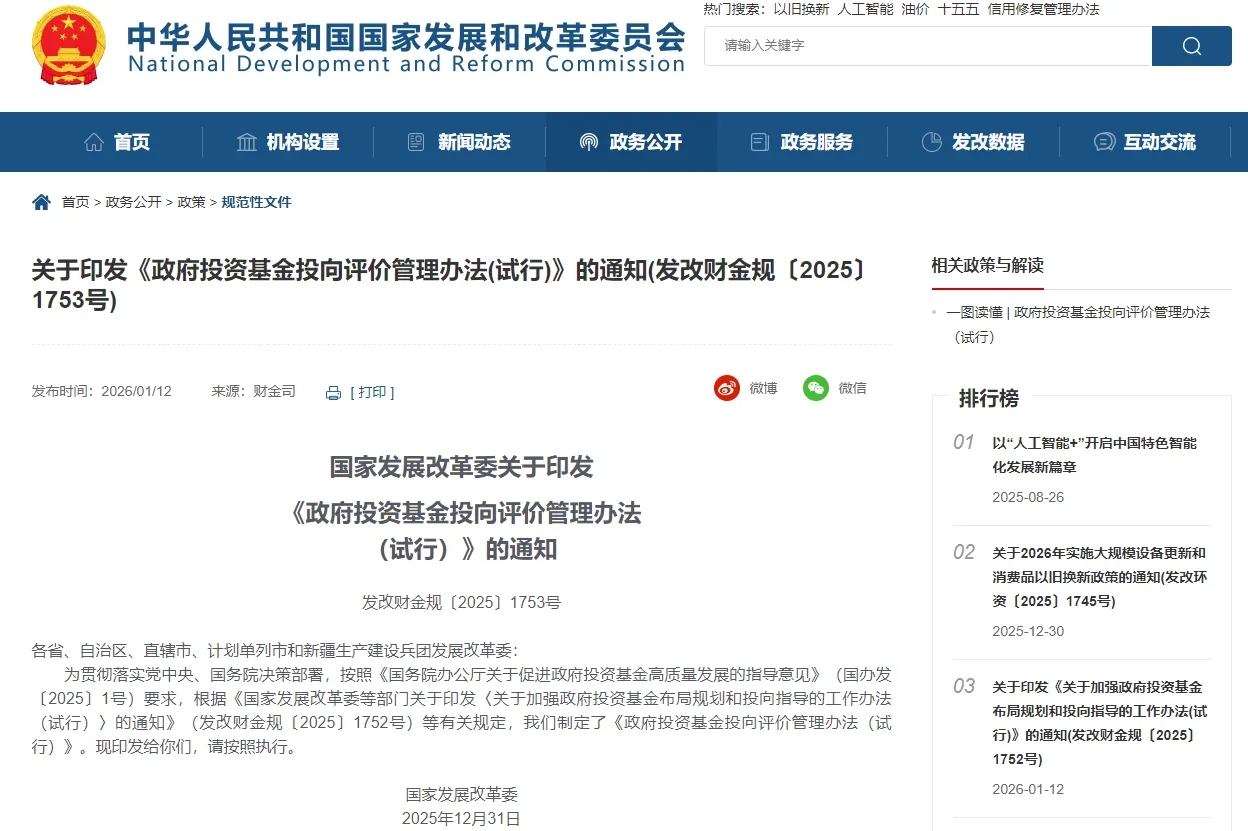The image size is (1248, 831).
Task: Click the site title 中华人民共和国国家发展和改革委员会
Action: (x=406, y=37)
